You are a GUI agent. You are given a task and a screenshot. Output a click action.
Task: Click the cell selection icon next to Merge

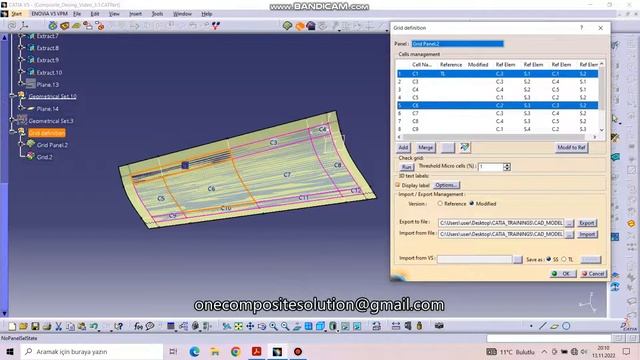click(464, 147)
